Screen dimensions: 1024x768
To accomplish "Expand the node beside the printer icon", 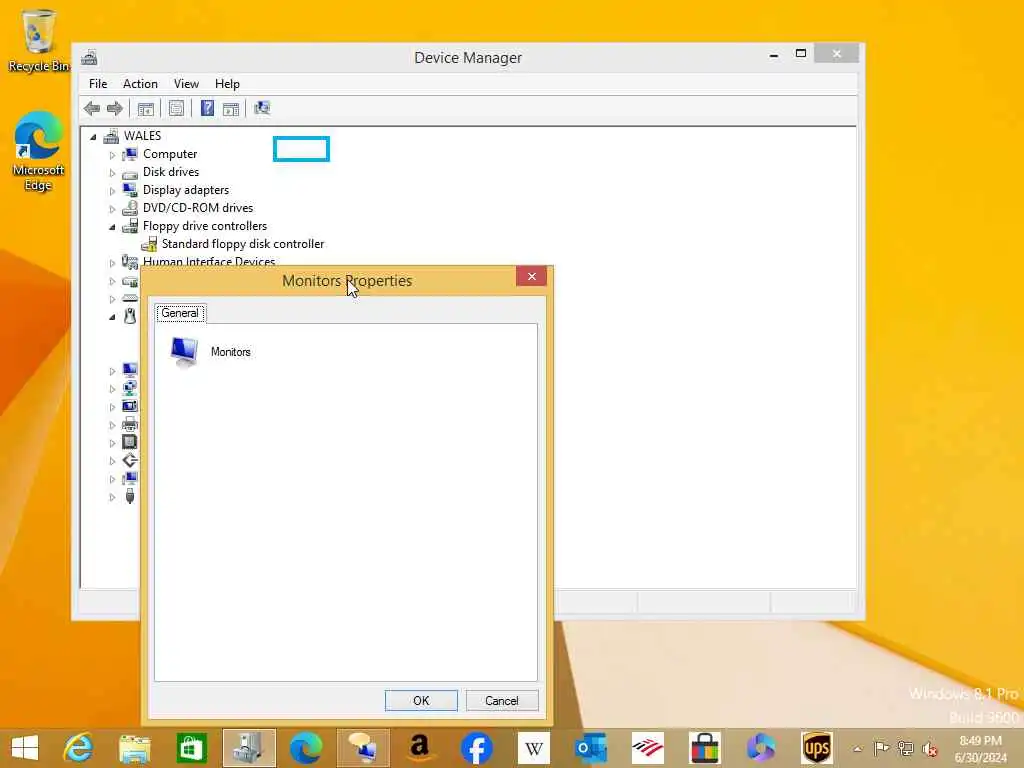I will 112,425.
